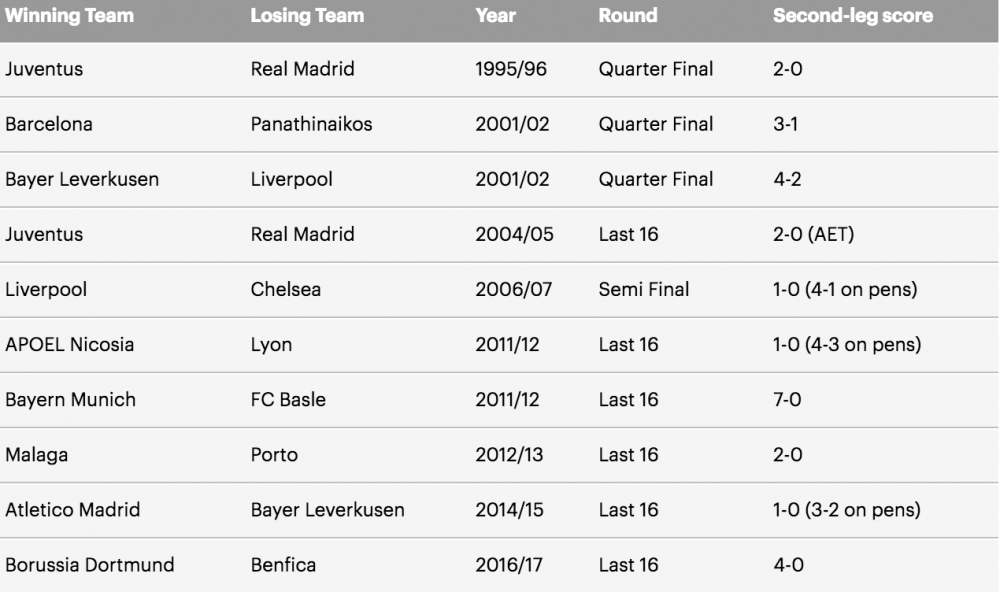Click the Year column header
1000x592 pixels.
pyautogui.click(x=496, y=16)
